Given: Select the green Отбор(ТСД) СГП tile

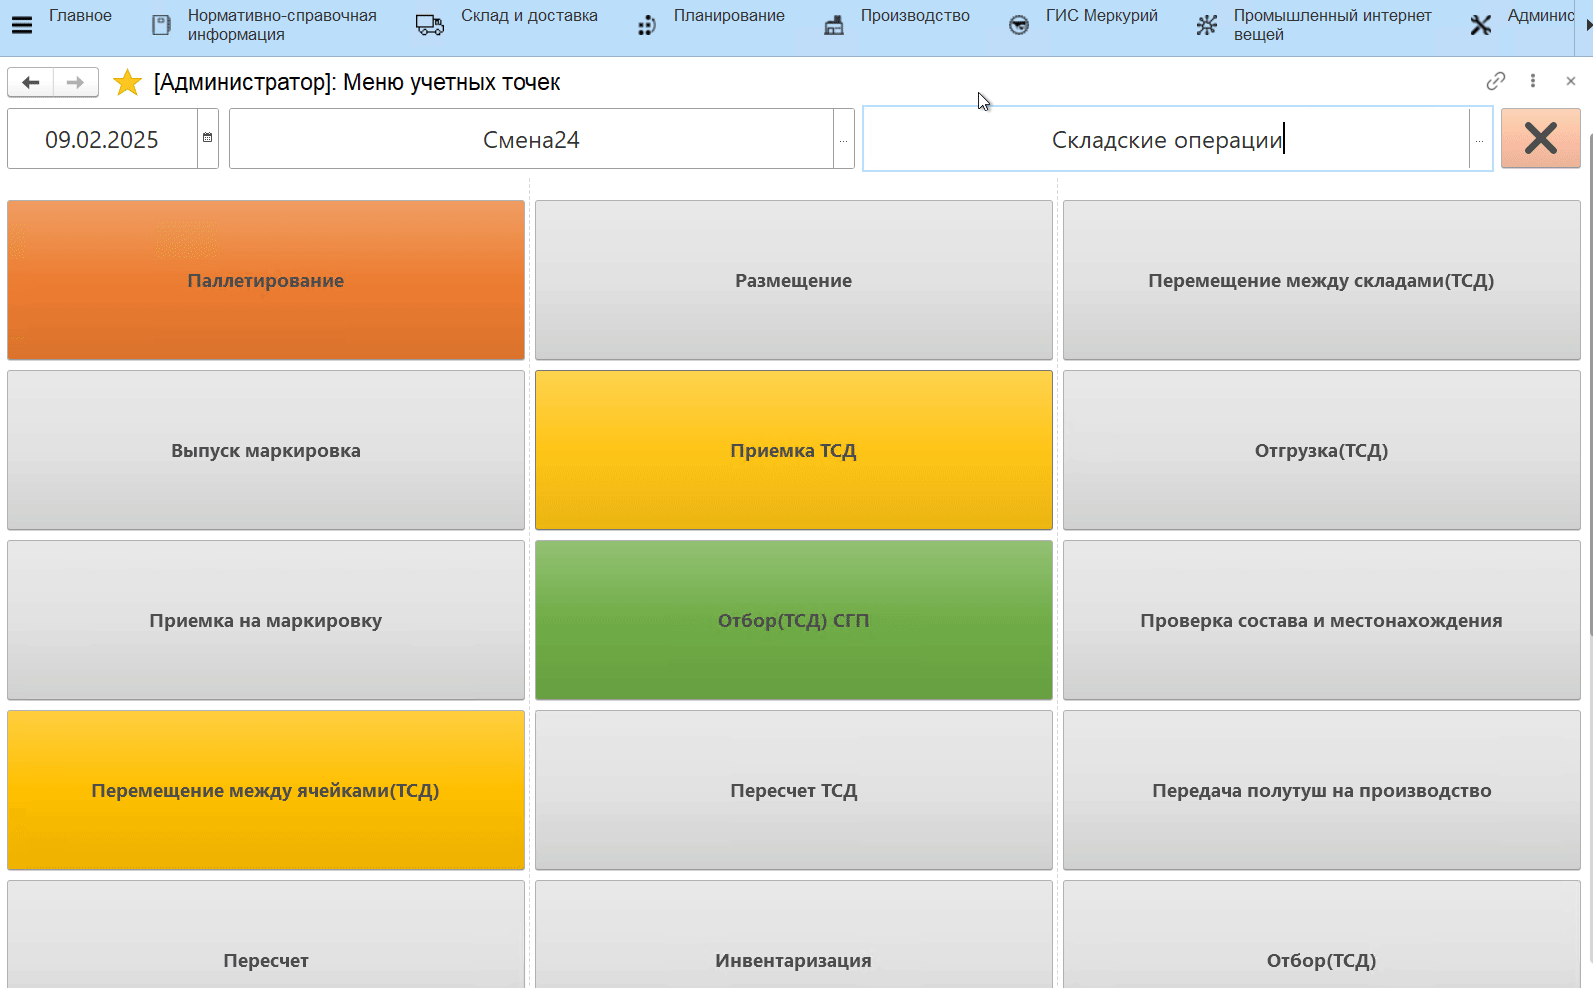Looking at the screenshot, I should tap(793, 620).
